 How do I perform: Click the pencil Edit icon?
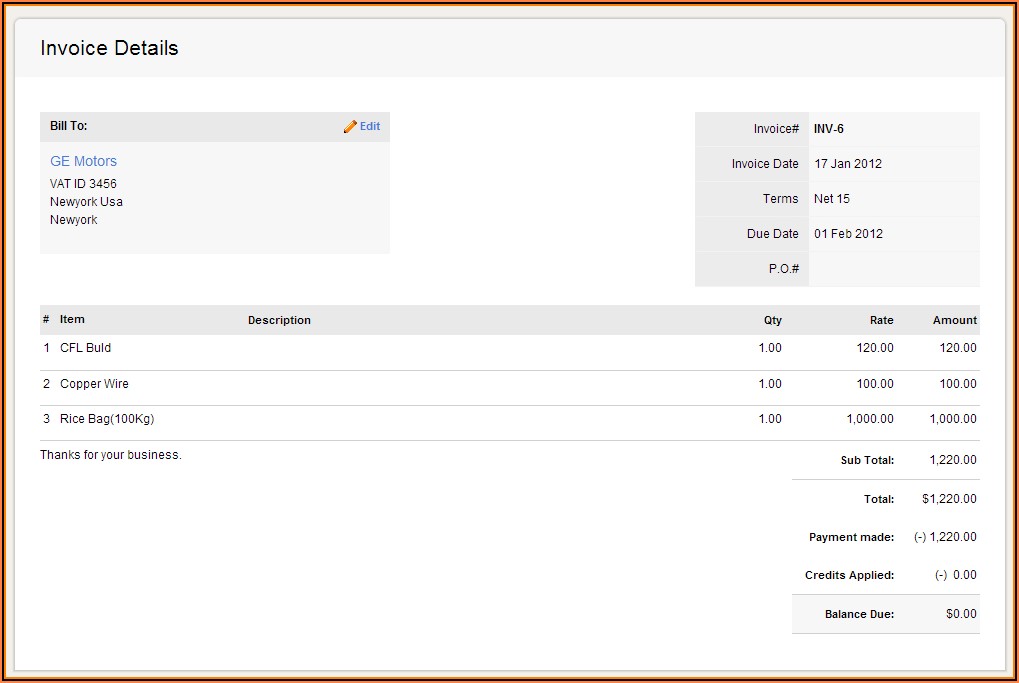[x=350, y=126]
